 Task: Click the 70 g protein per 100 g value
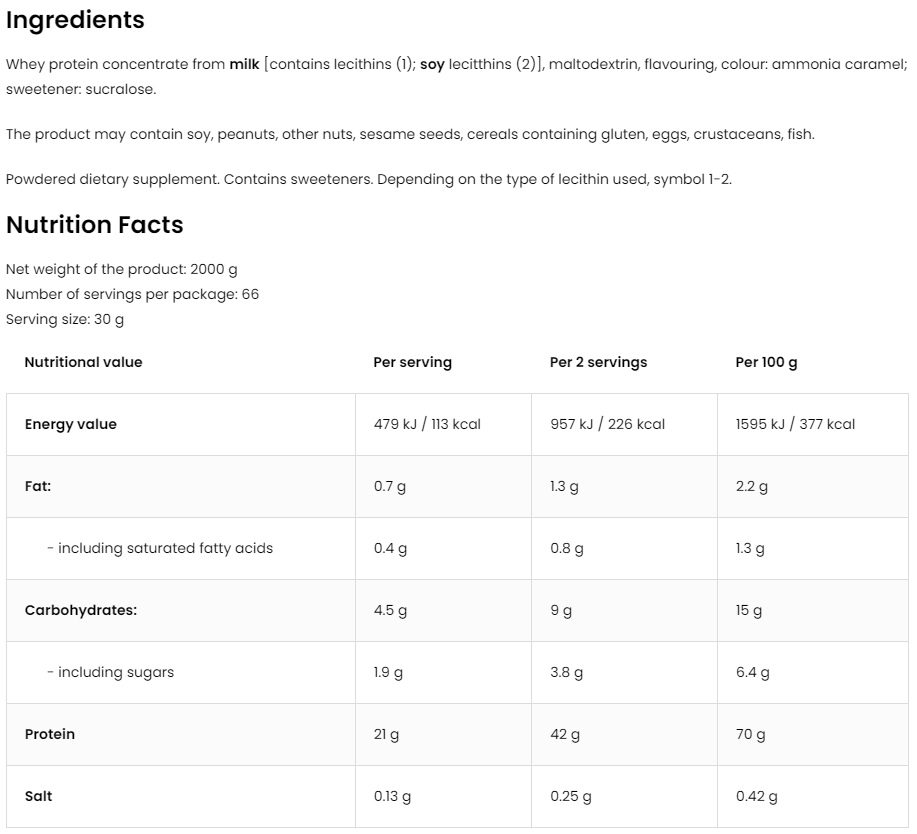tap(750, 734)
